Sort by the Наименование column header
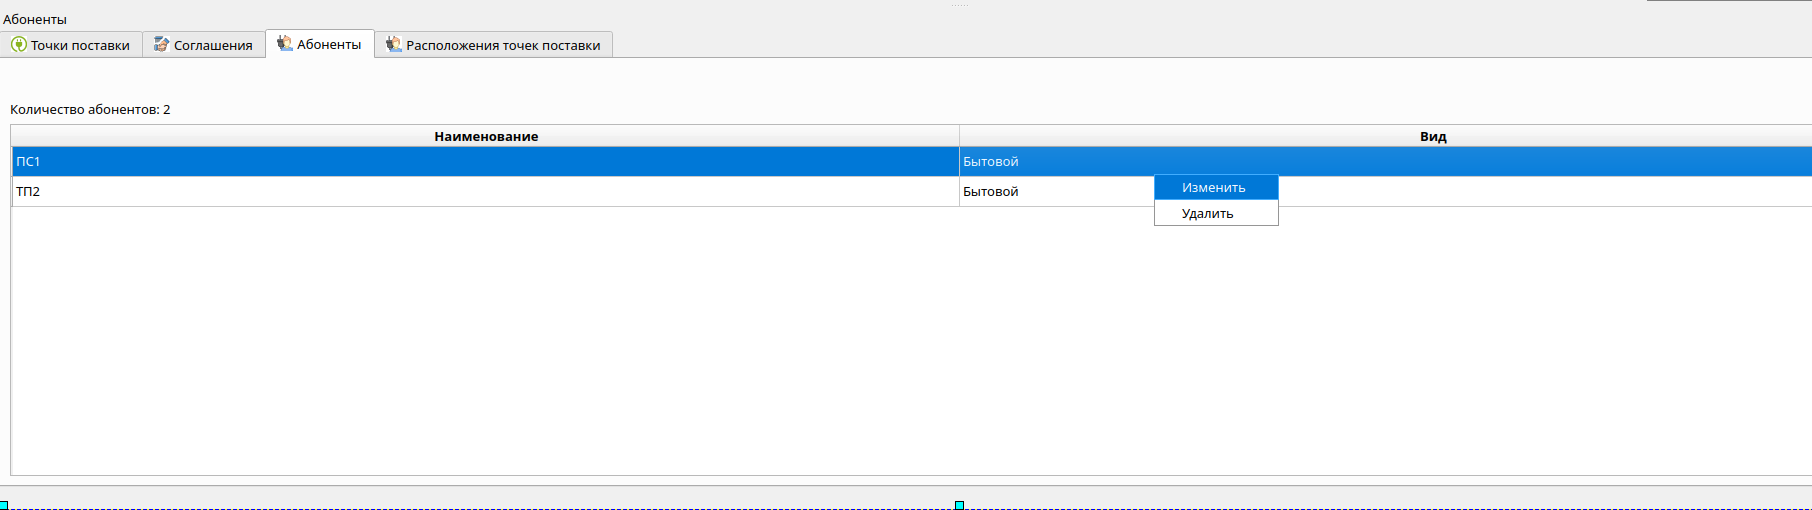The width and height of the screenshot is (1812, 510). [486, 136]
